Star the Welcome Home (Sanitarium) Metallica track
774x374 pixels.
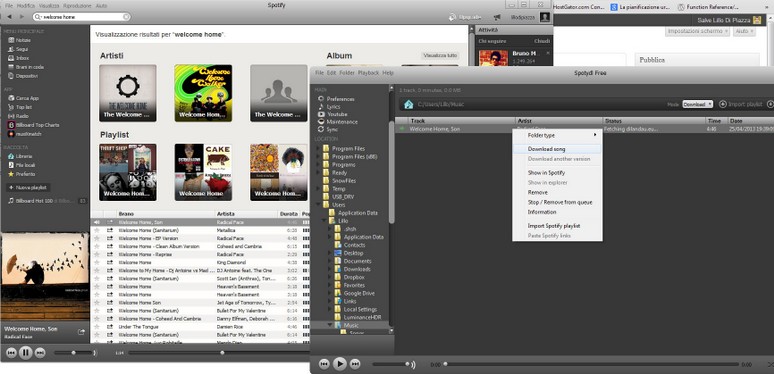pyautogui.click(x=97, y=230)
